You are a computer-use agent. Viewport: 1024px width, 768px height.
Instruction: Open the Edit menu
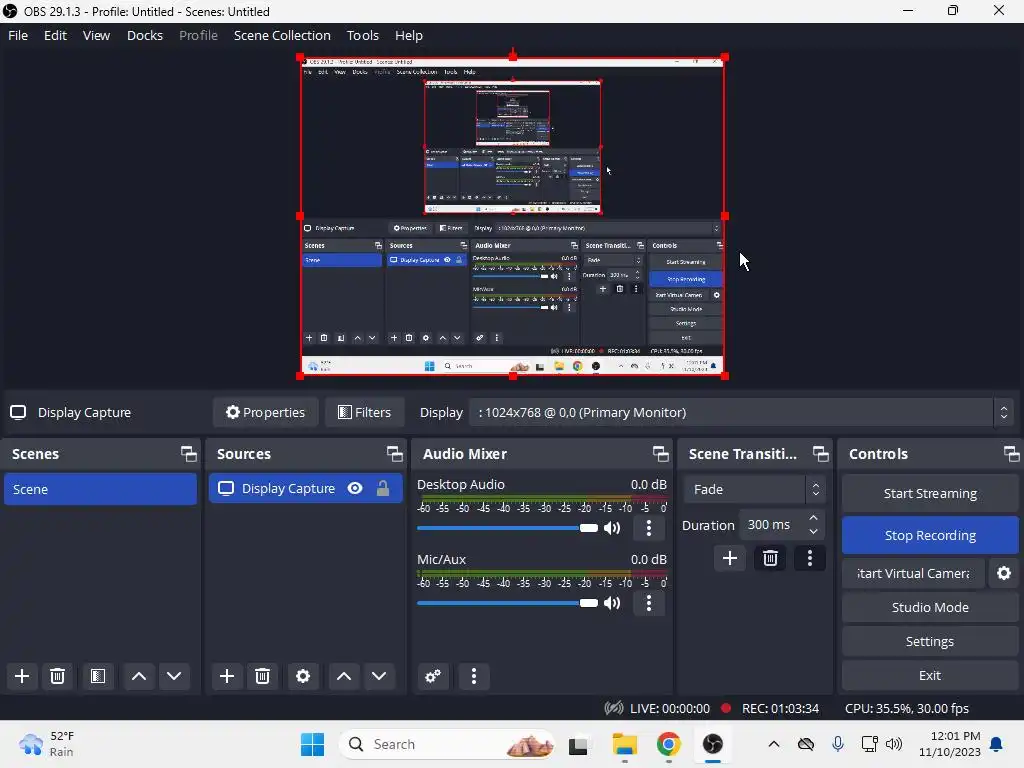55,35
